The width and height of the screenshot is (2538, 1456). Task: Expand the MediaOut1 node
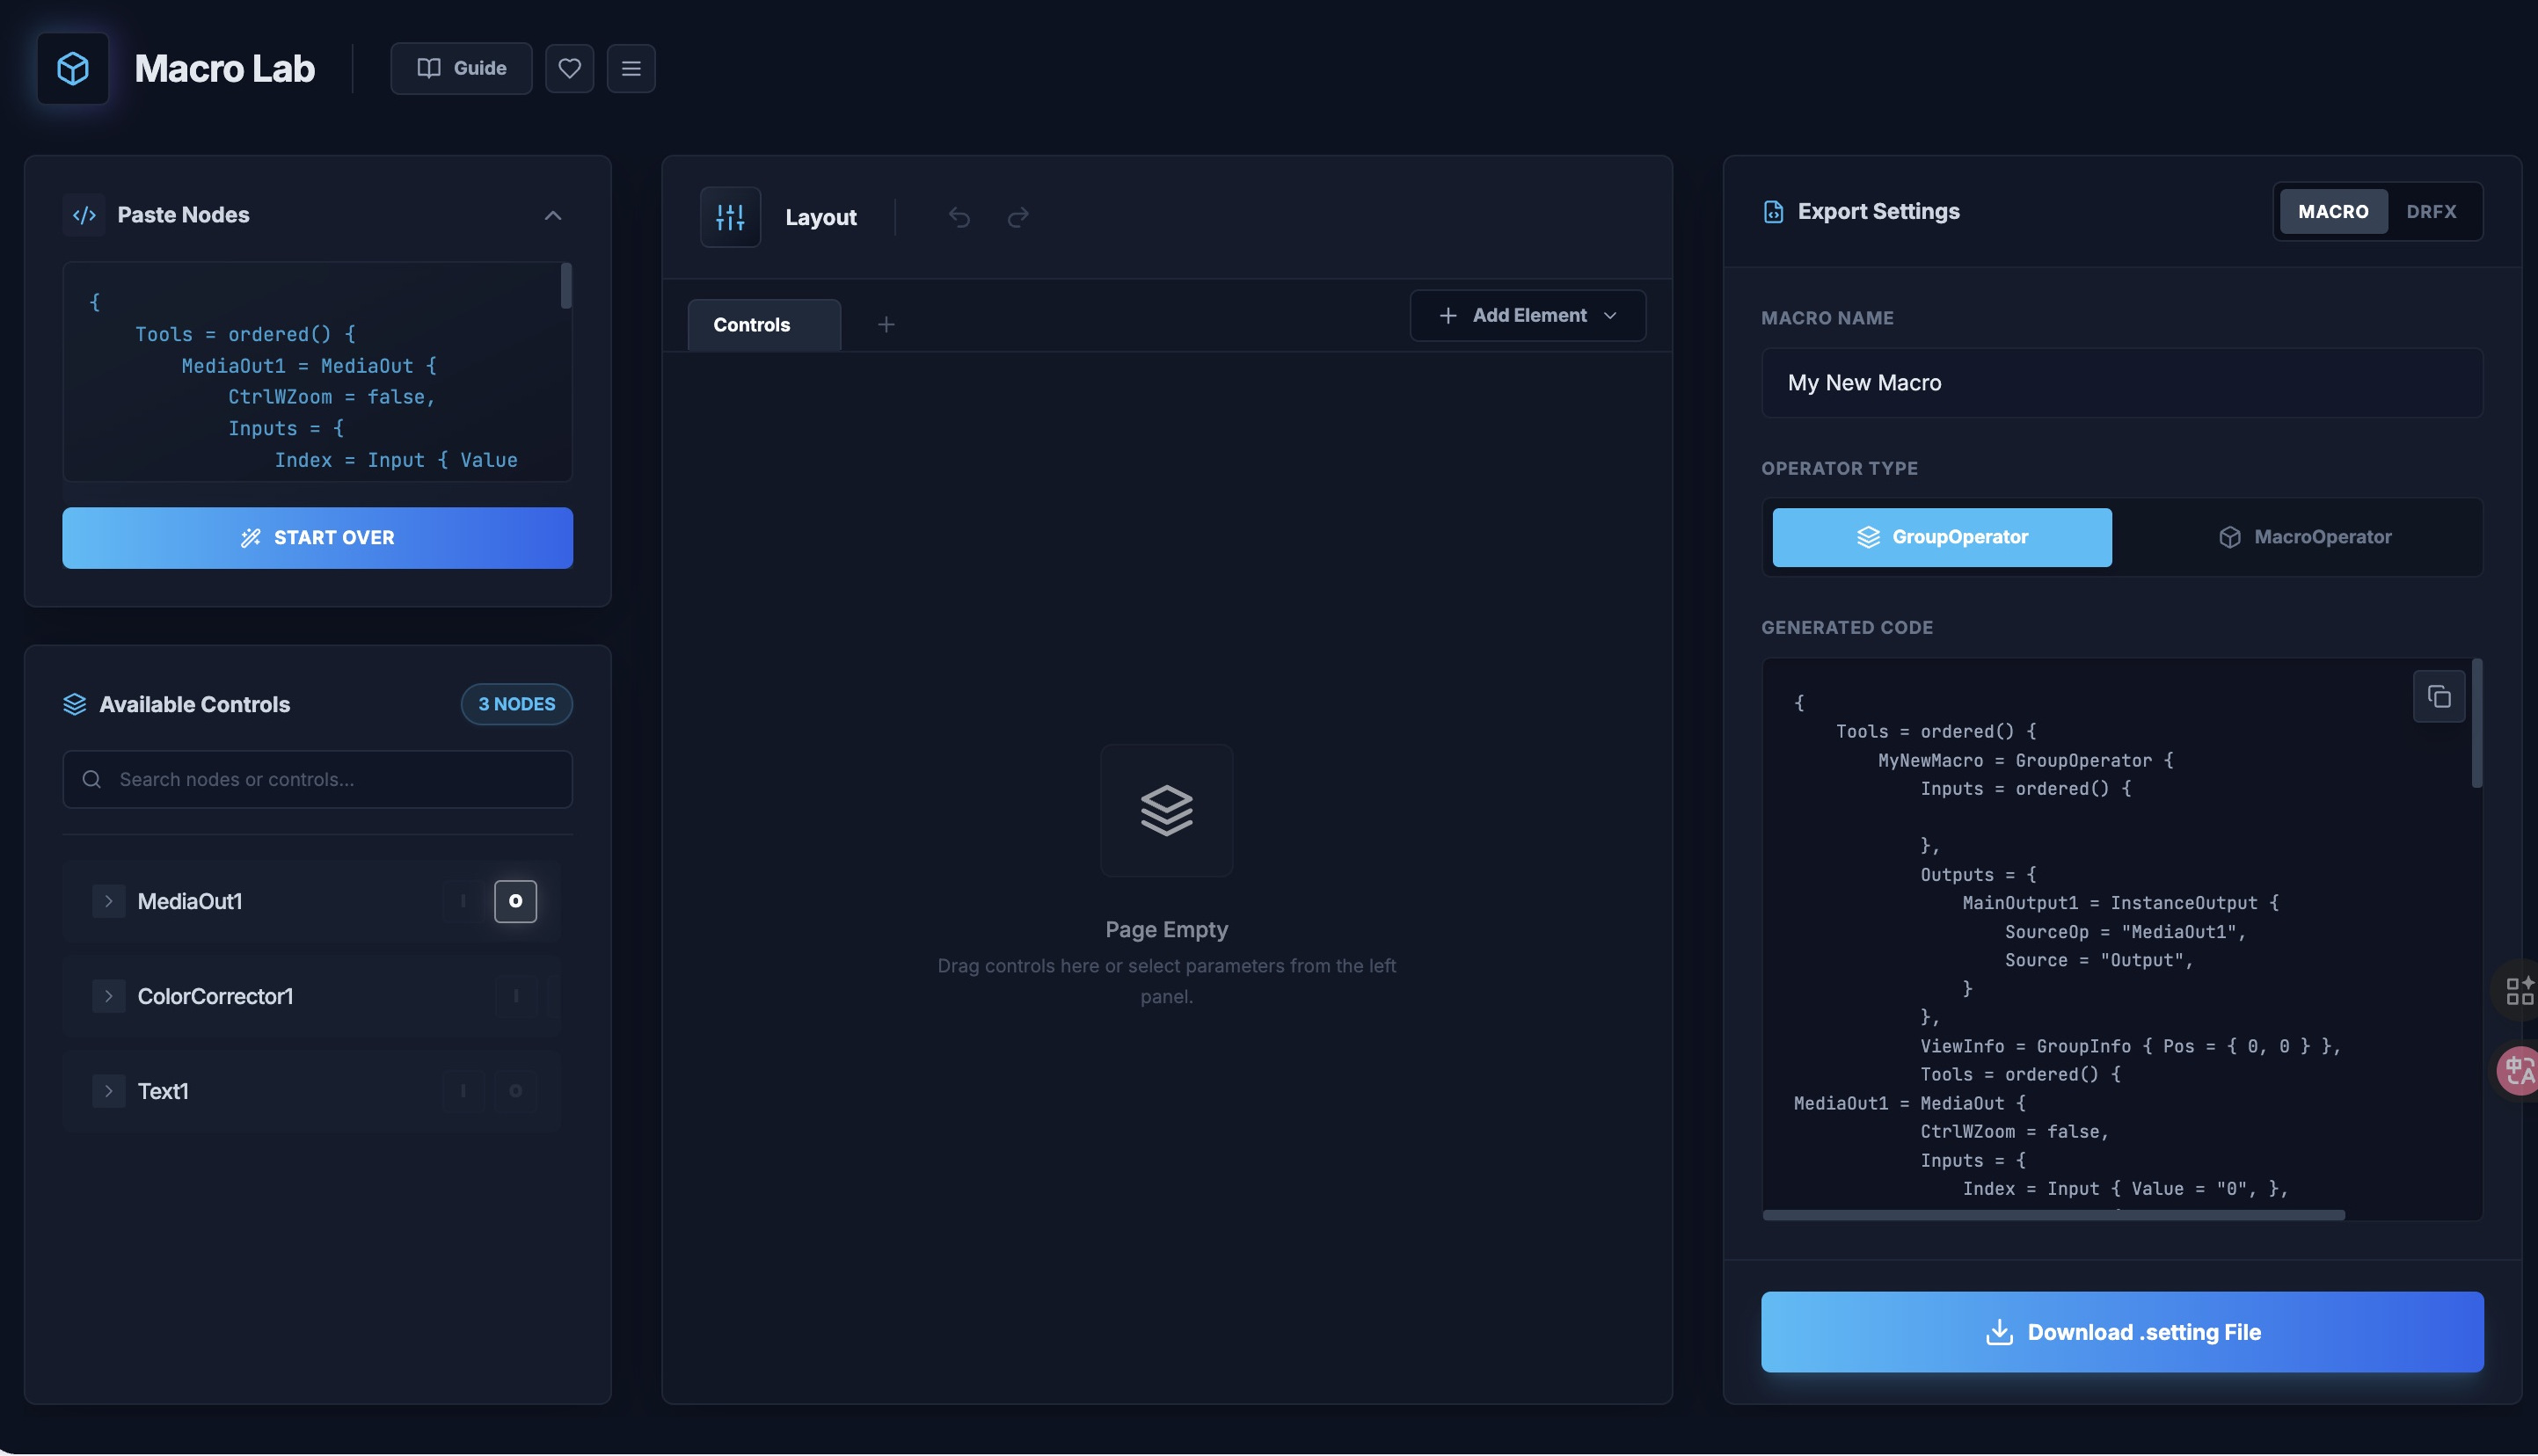[108, 902]
